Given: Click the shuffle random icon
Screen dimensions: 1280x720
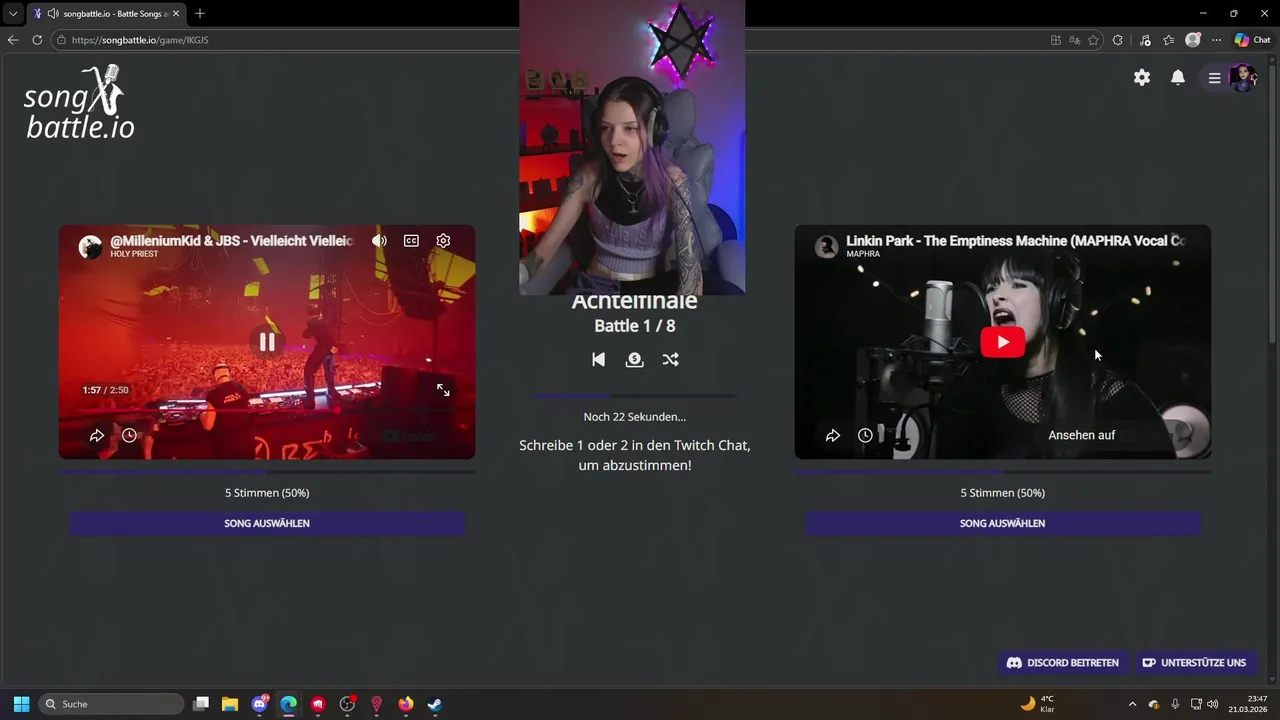Looking at the screenshot, I should [670, 359].
